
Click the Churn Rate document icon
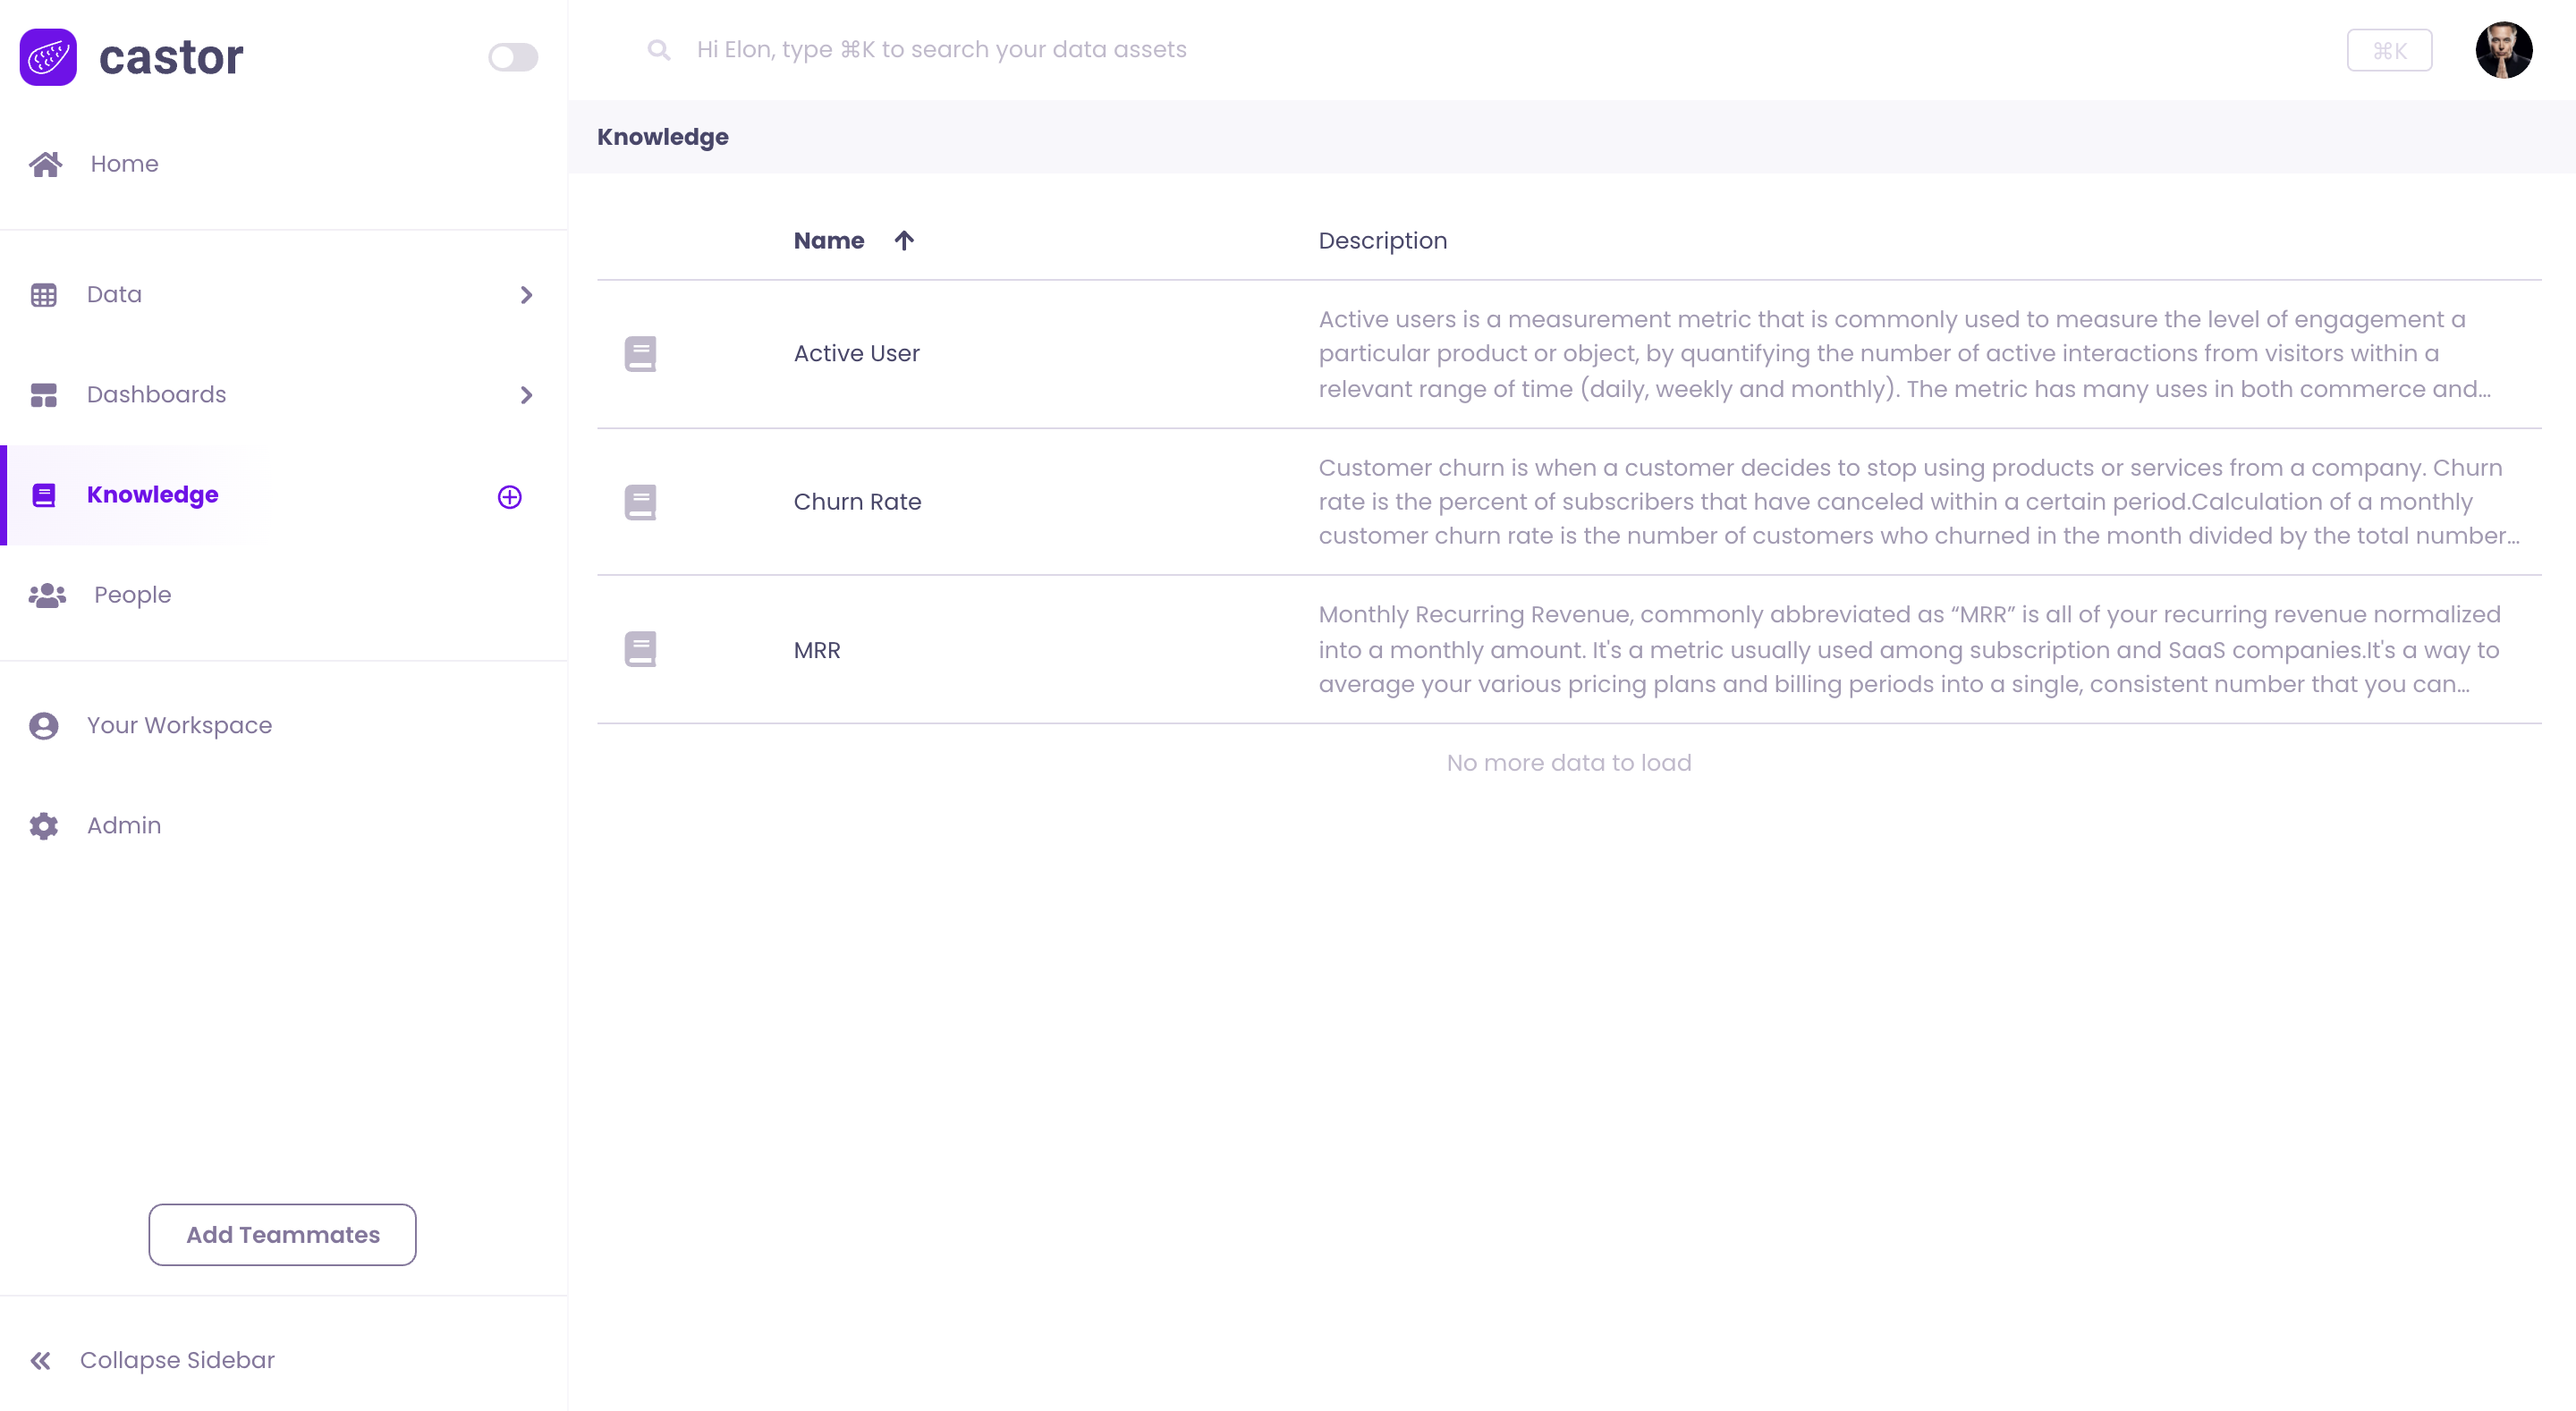click(x=640, y=502)
